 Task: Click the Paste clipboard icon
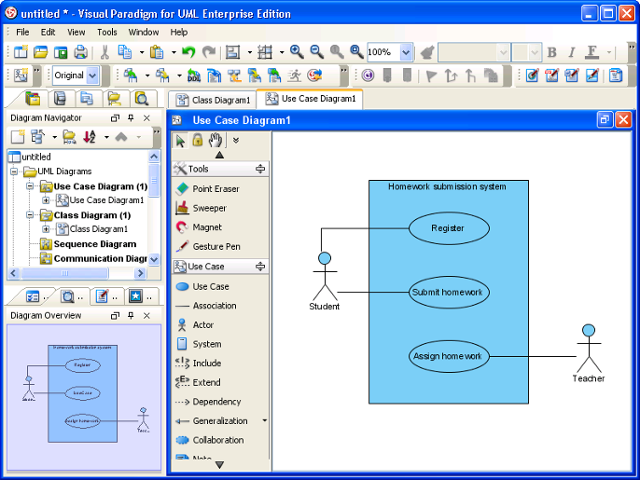pyautogui.click(x=157, y=52)
